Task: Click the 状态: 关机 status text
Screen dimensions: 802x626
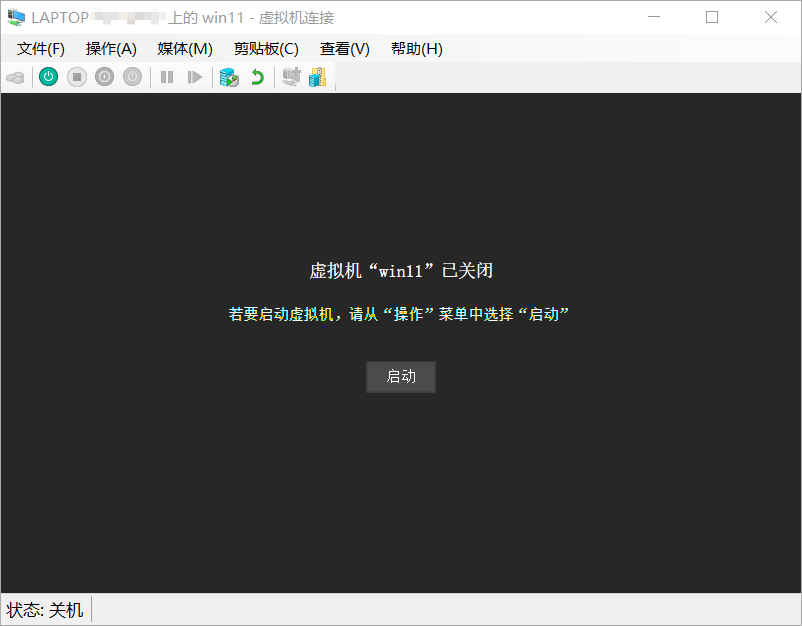Action: pyautogui.click(x=44, y=610)
